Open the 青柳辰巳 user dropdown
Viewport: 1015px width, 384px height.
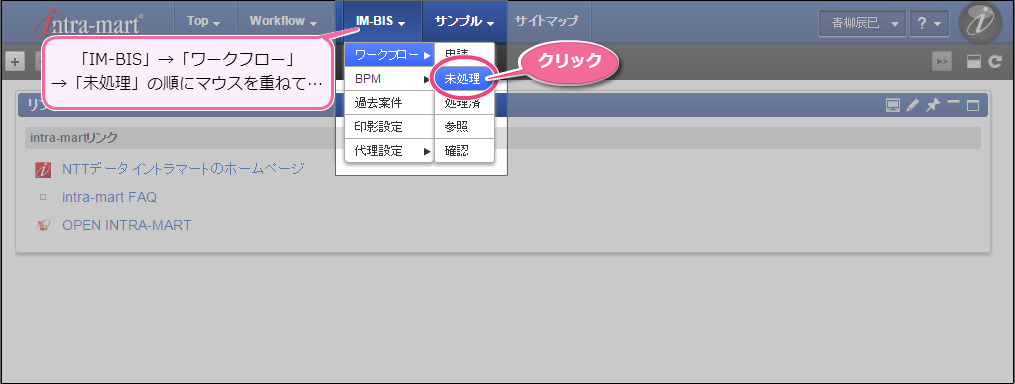click(862, 23)
